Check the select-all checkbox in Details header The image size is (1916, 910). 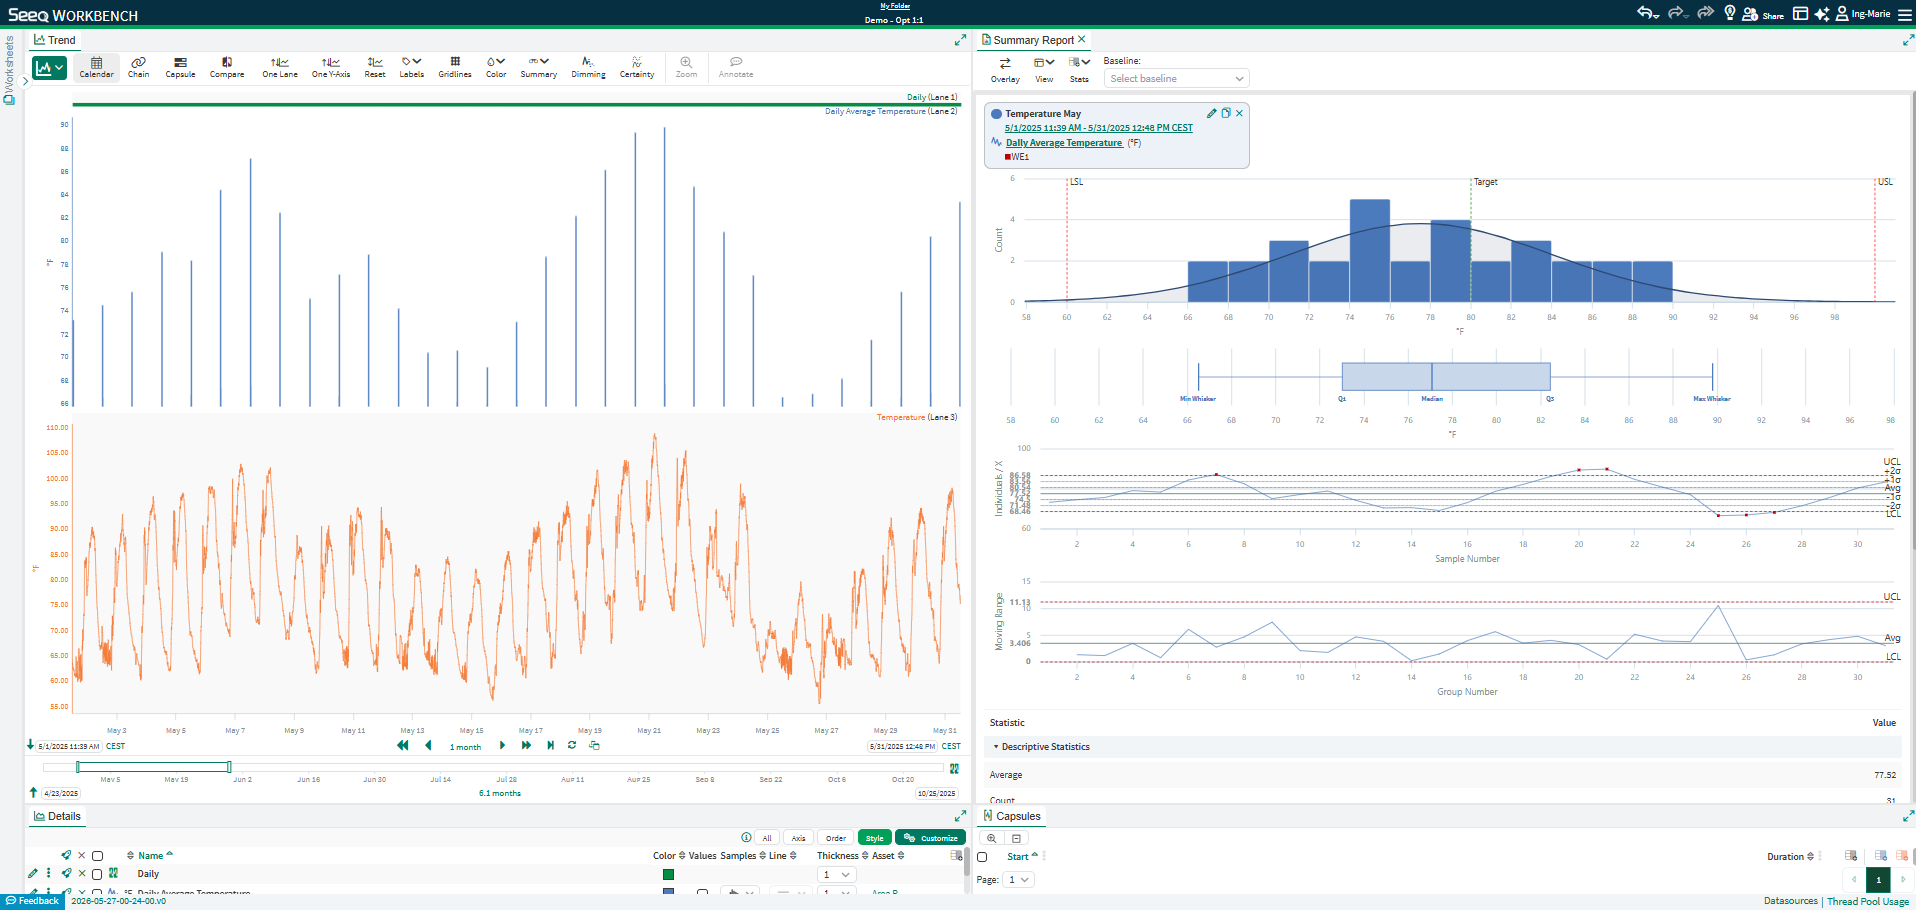click(x=97, y=856)
